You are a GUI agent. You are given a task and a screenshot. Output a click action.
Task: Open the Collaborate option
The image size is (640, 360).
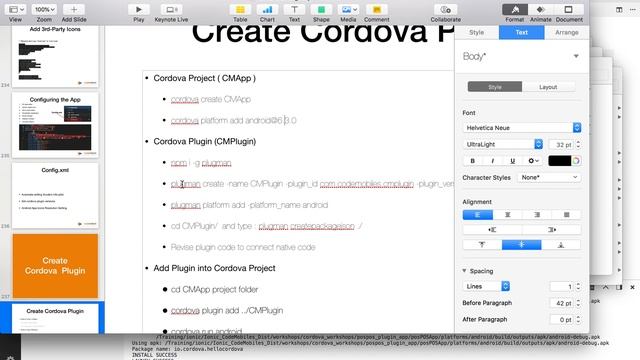click(445, 9)
